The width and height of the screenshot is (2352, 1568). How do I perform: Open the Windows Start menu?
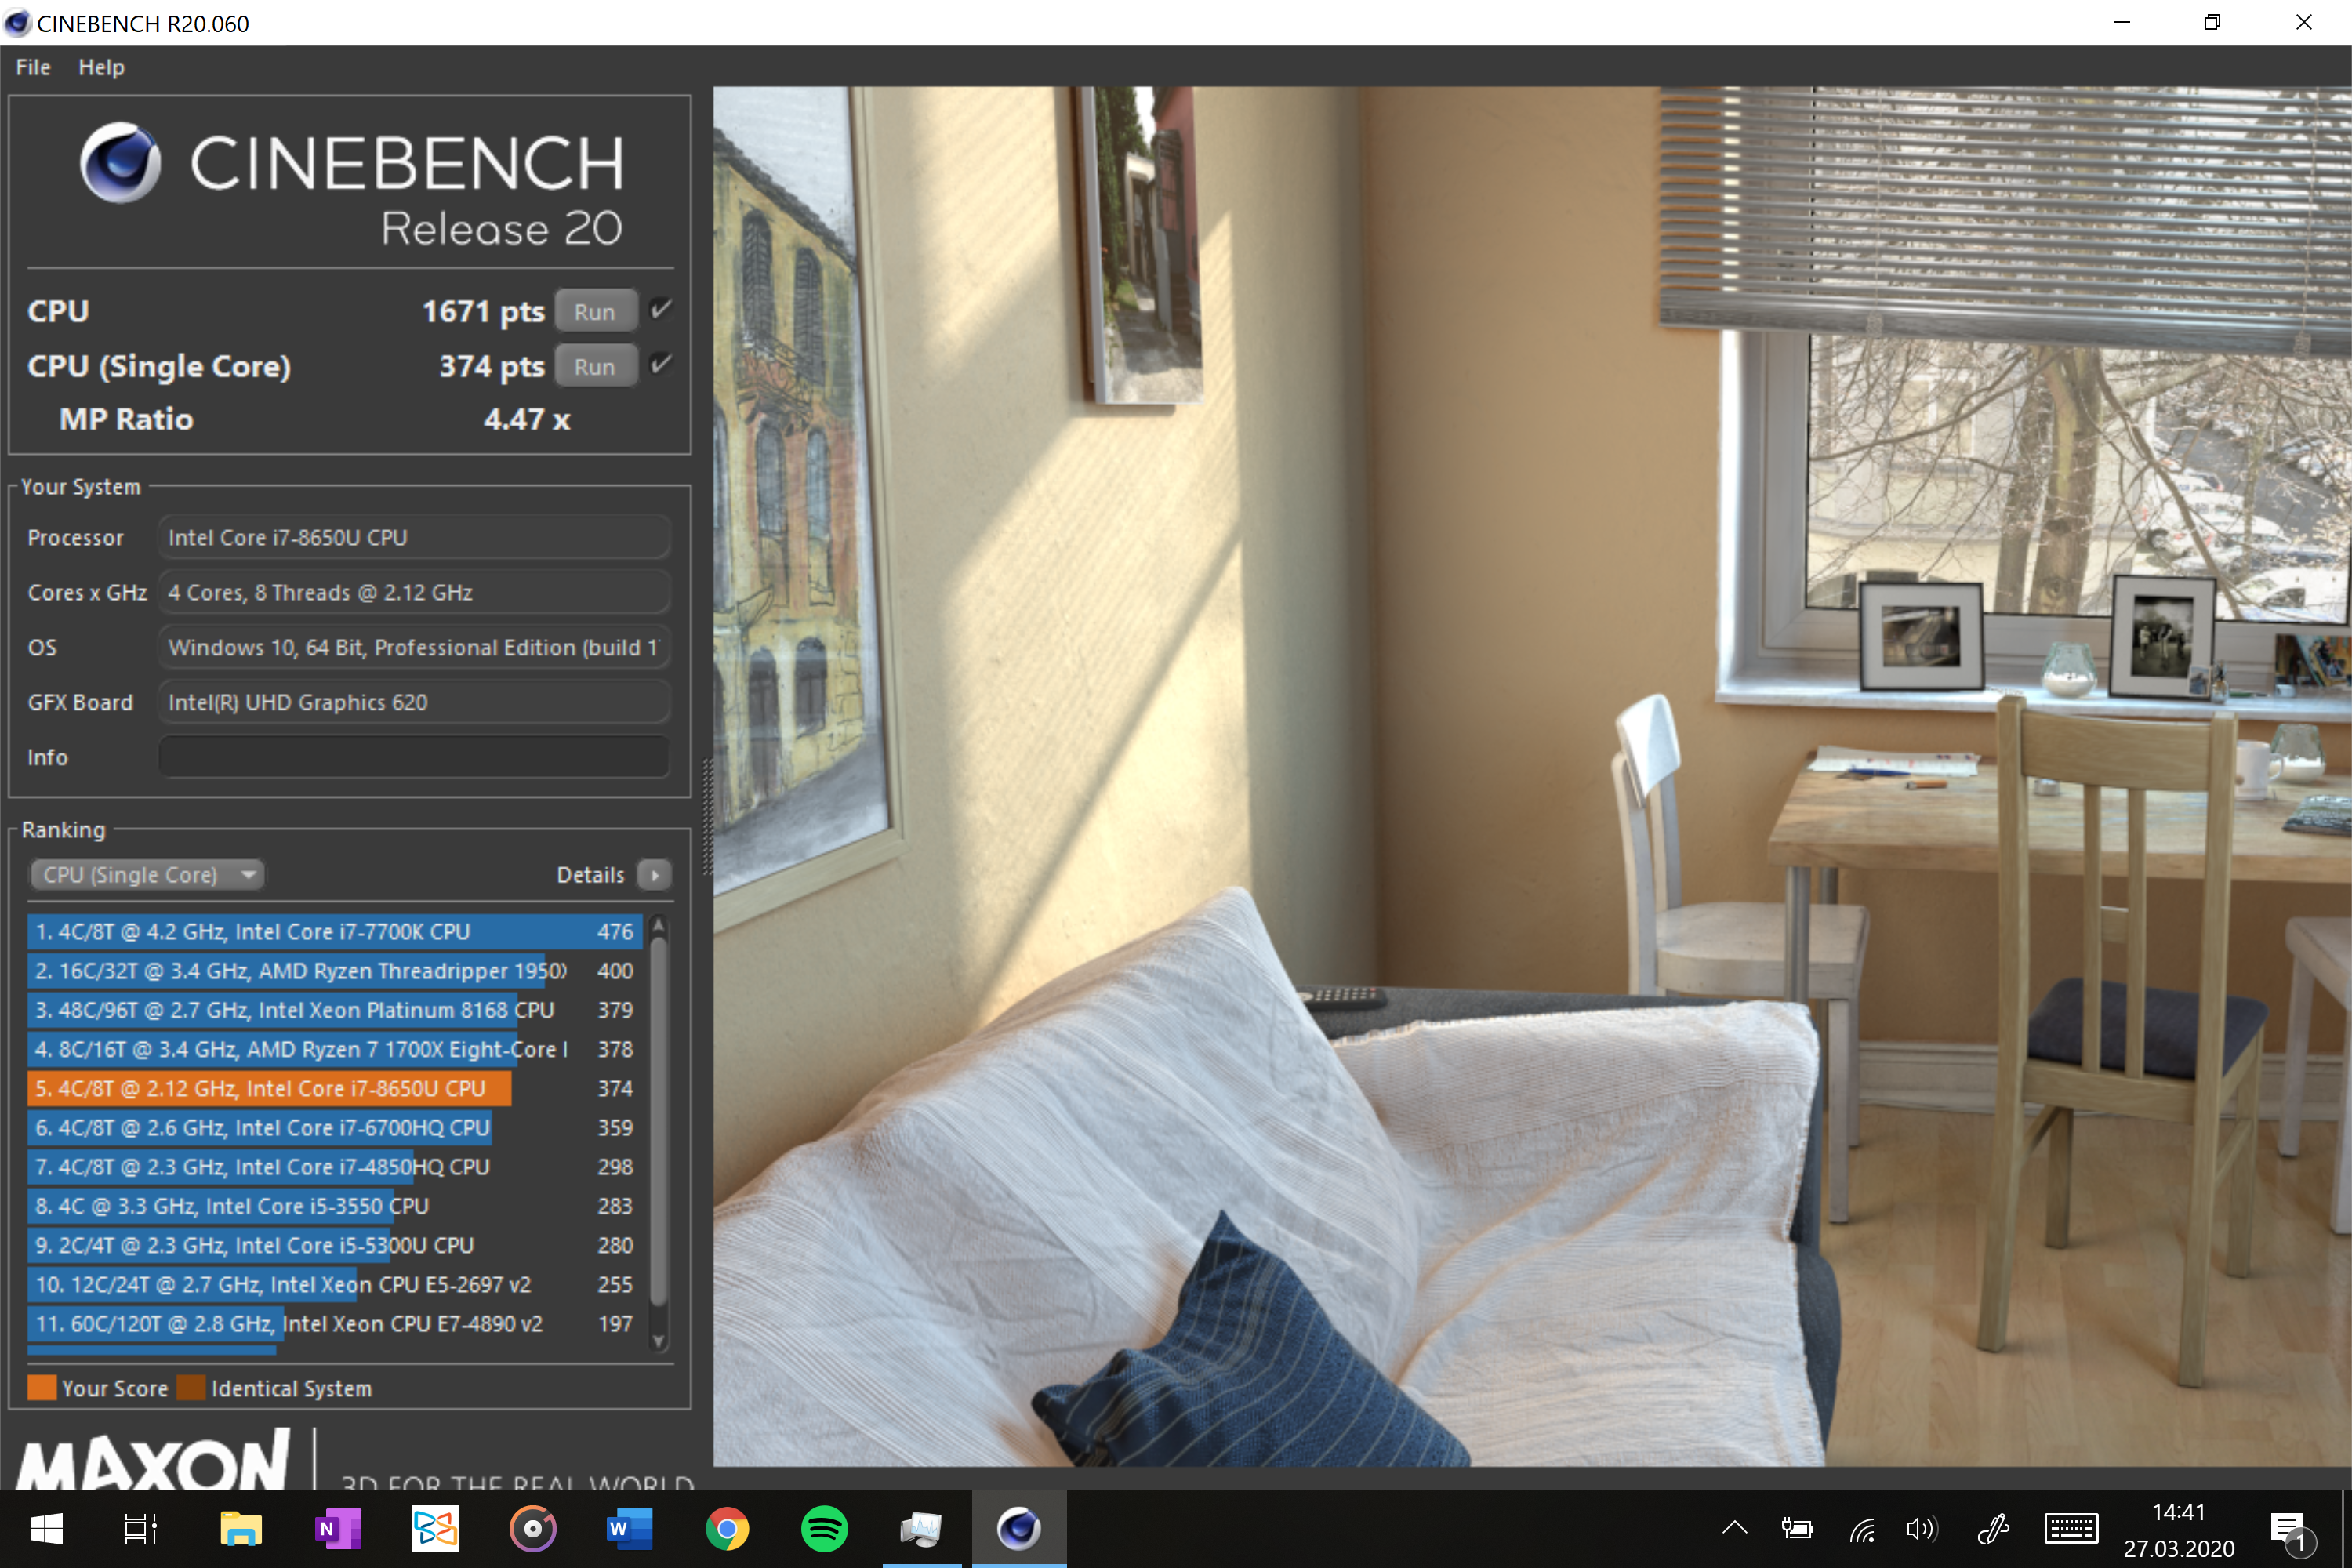pyautogui.click(x=47, y=1528)
